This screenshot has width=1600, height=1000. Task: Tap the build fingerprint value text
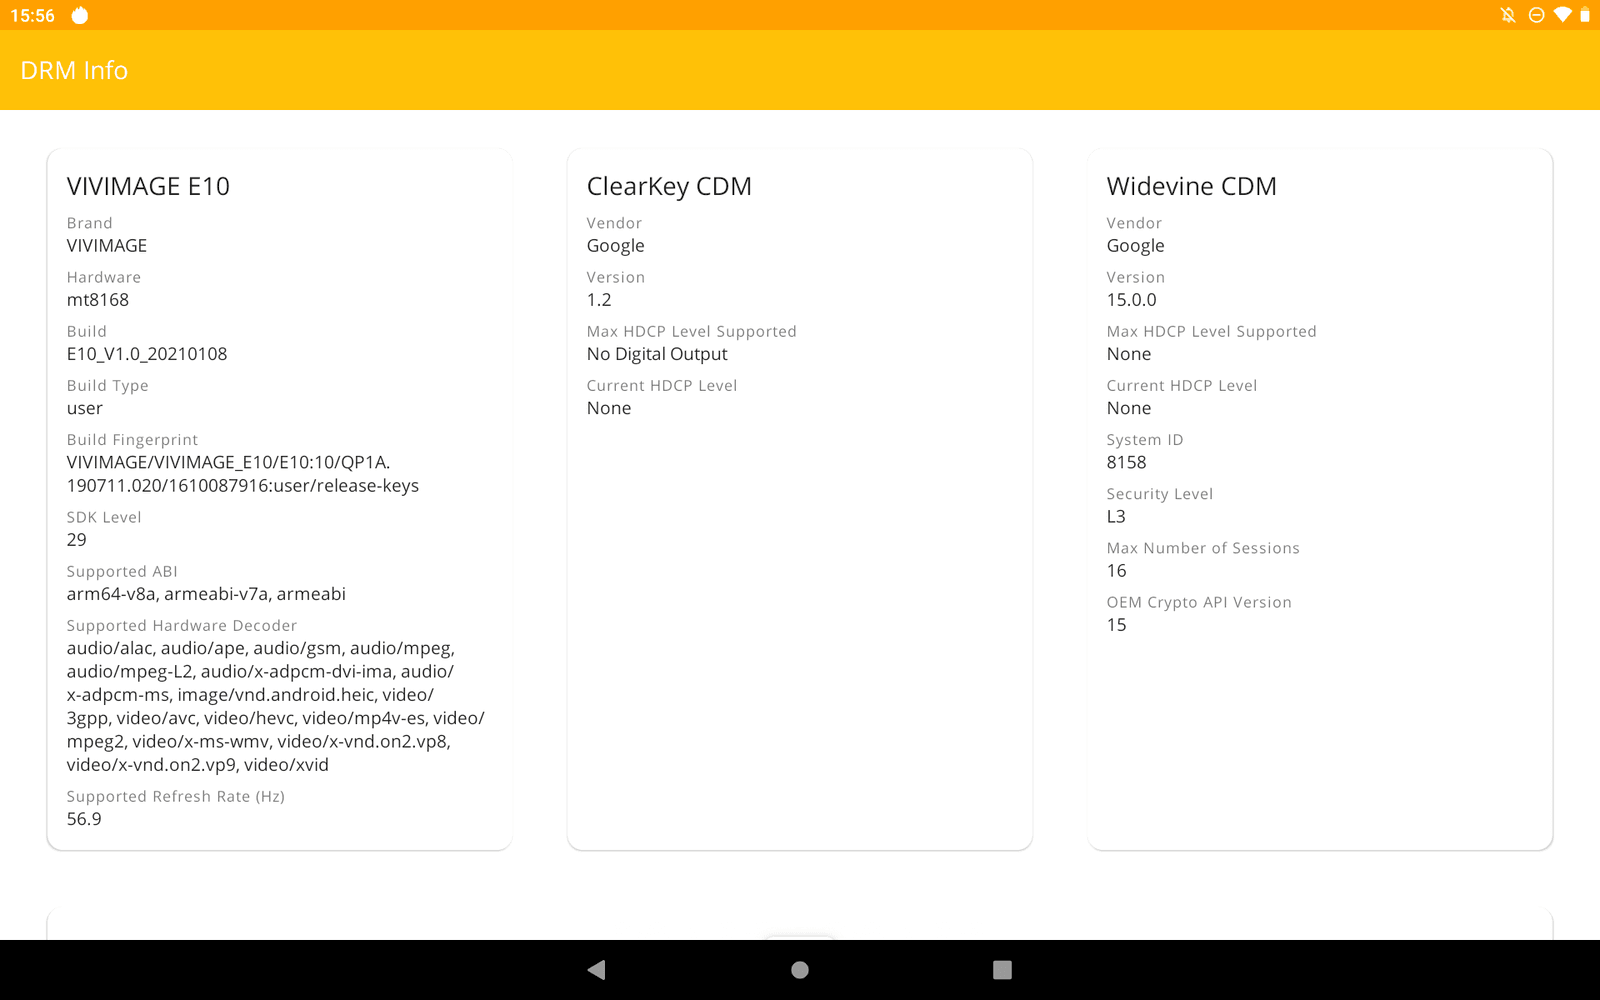click(242, 474)
